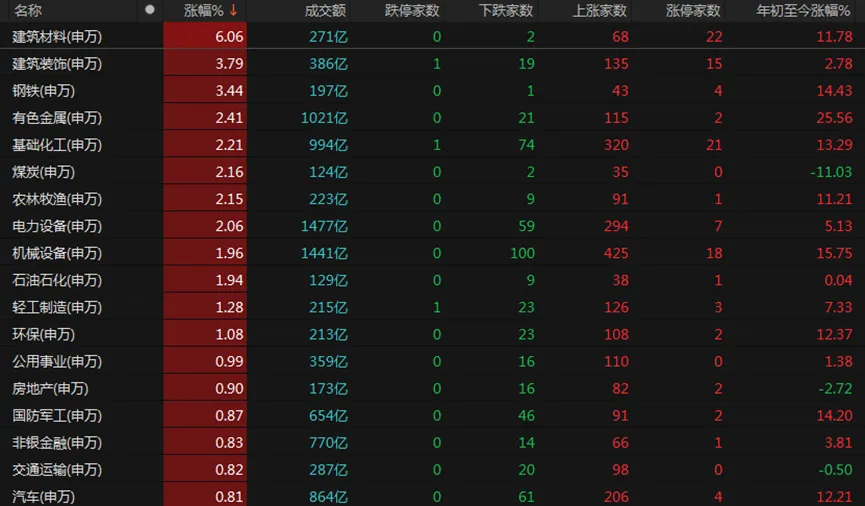Image resolution: width=865 pixels, height=506 pixels.
Task: Click the 2.41 gain percentage cell
Action: (x=205, y=118)
